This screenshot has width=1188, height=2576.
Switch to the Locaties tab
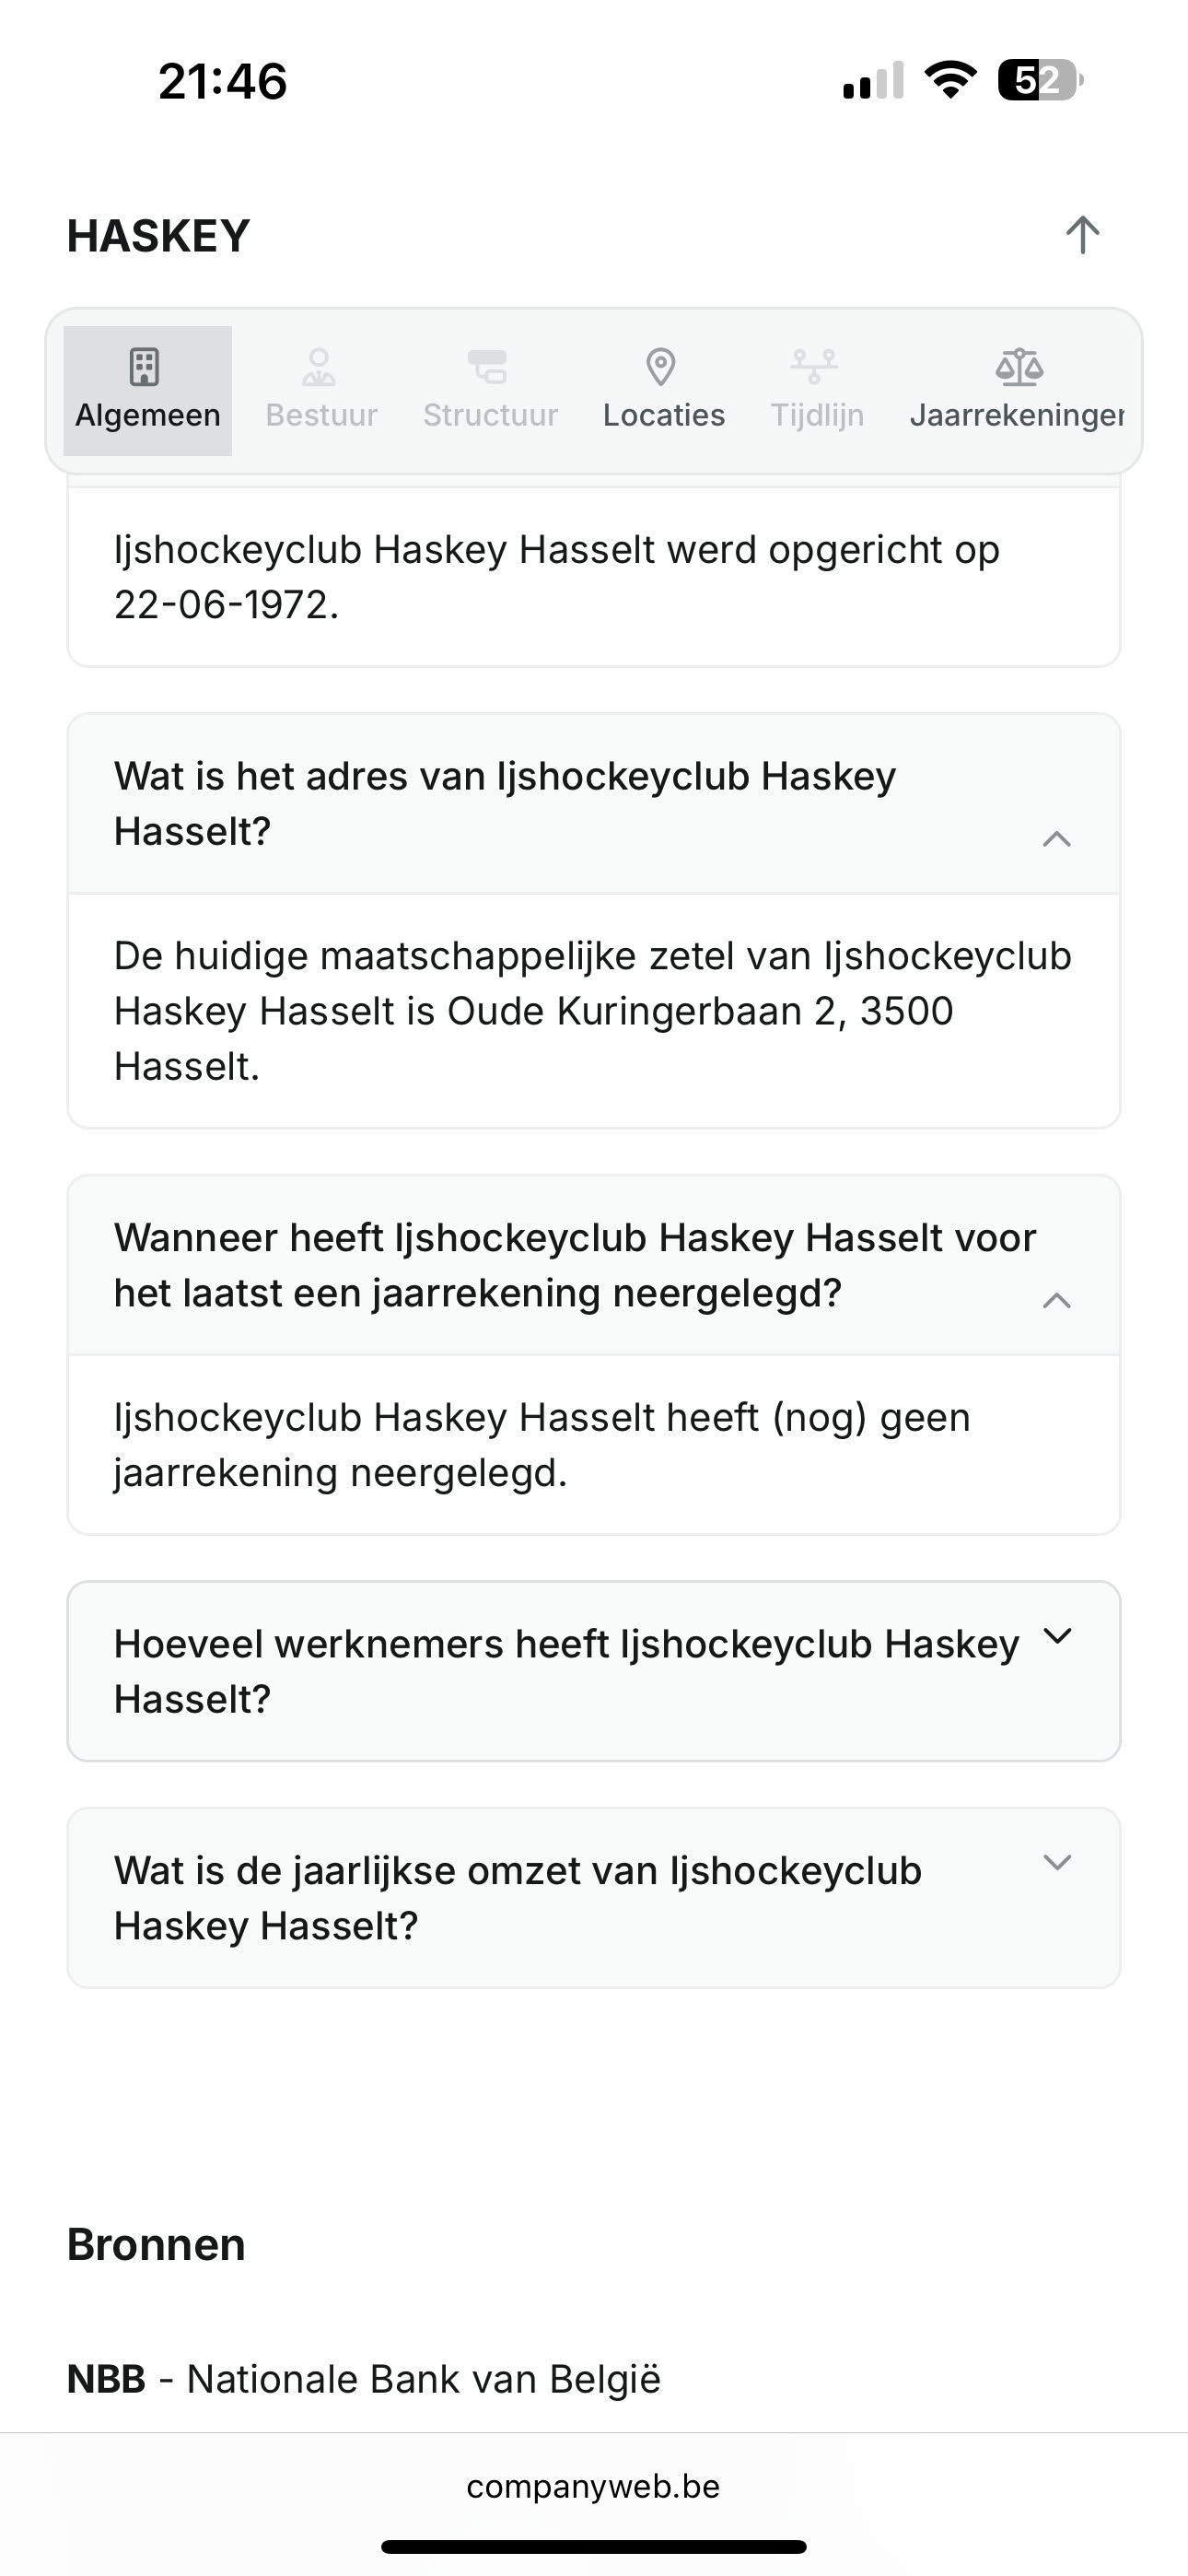coord(664,415)
